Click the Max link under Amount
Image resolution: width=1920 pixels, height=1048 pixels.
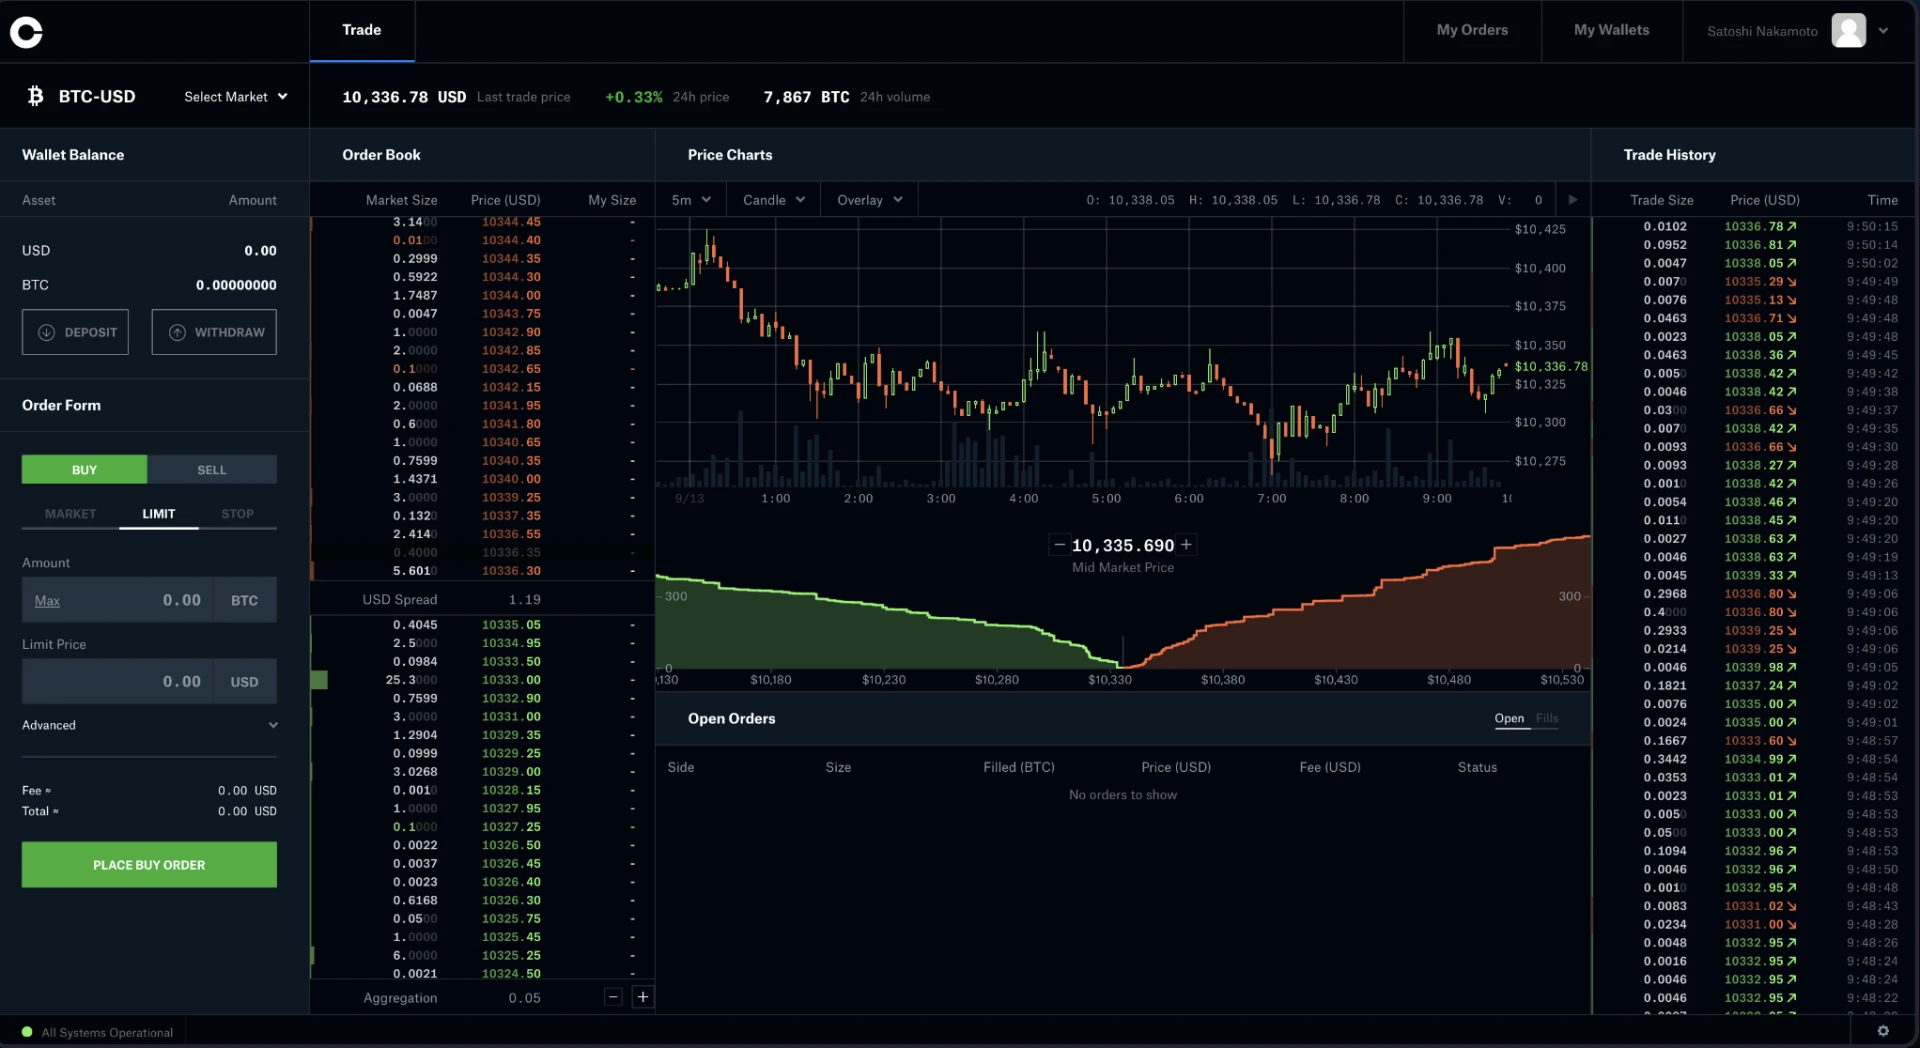click(47, 601)
